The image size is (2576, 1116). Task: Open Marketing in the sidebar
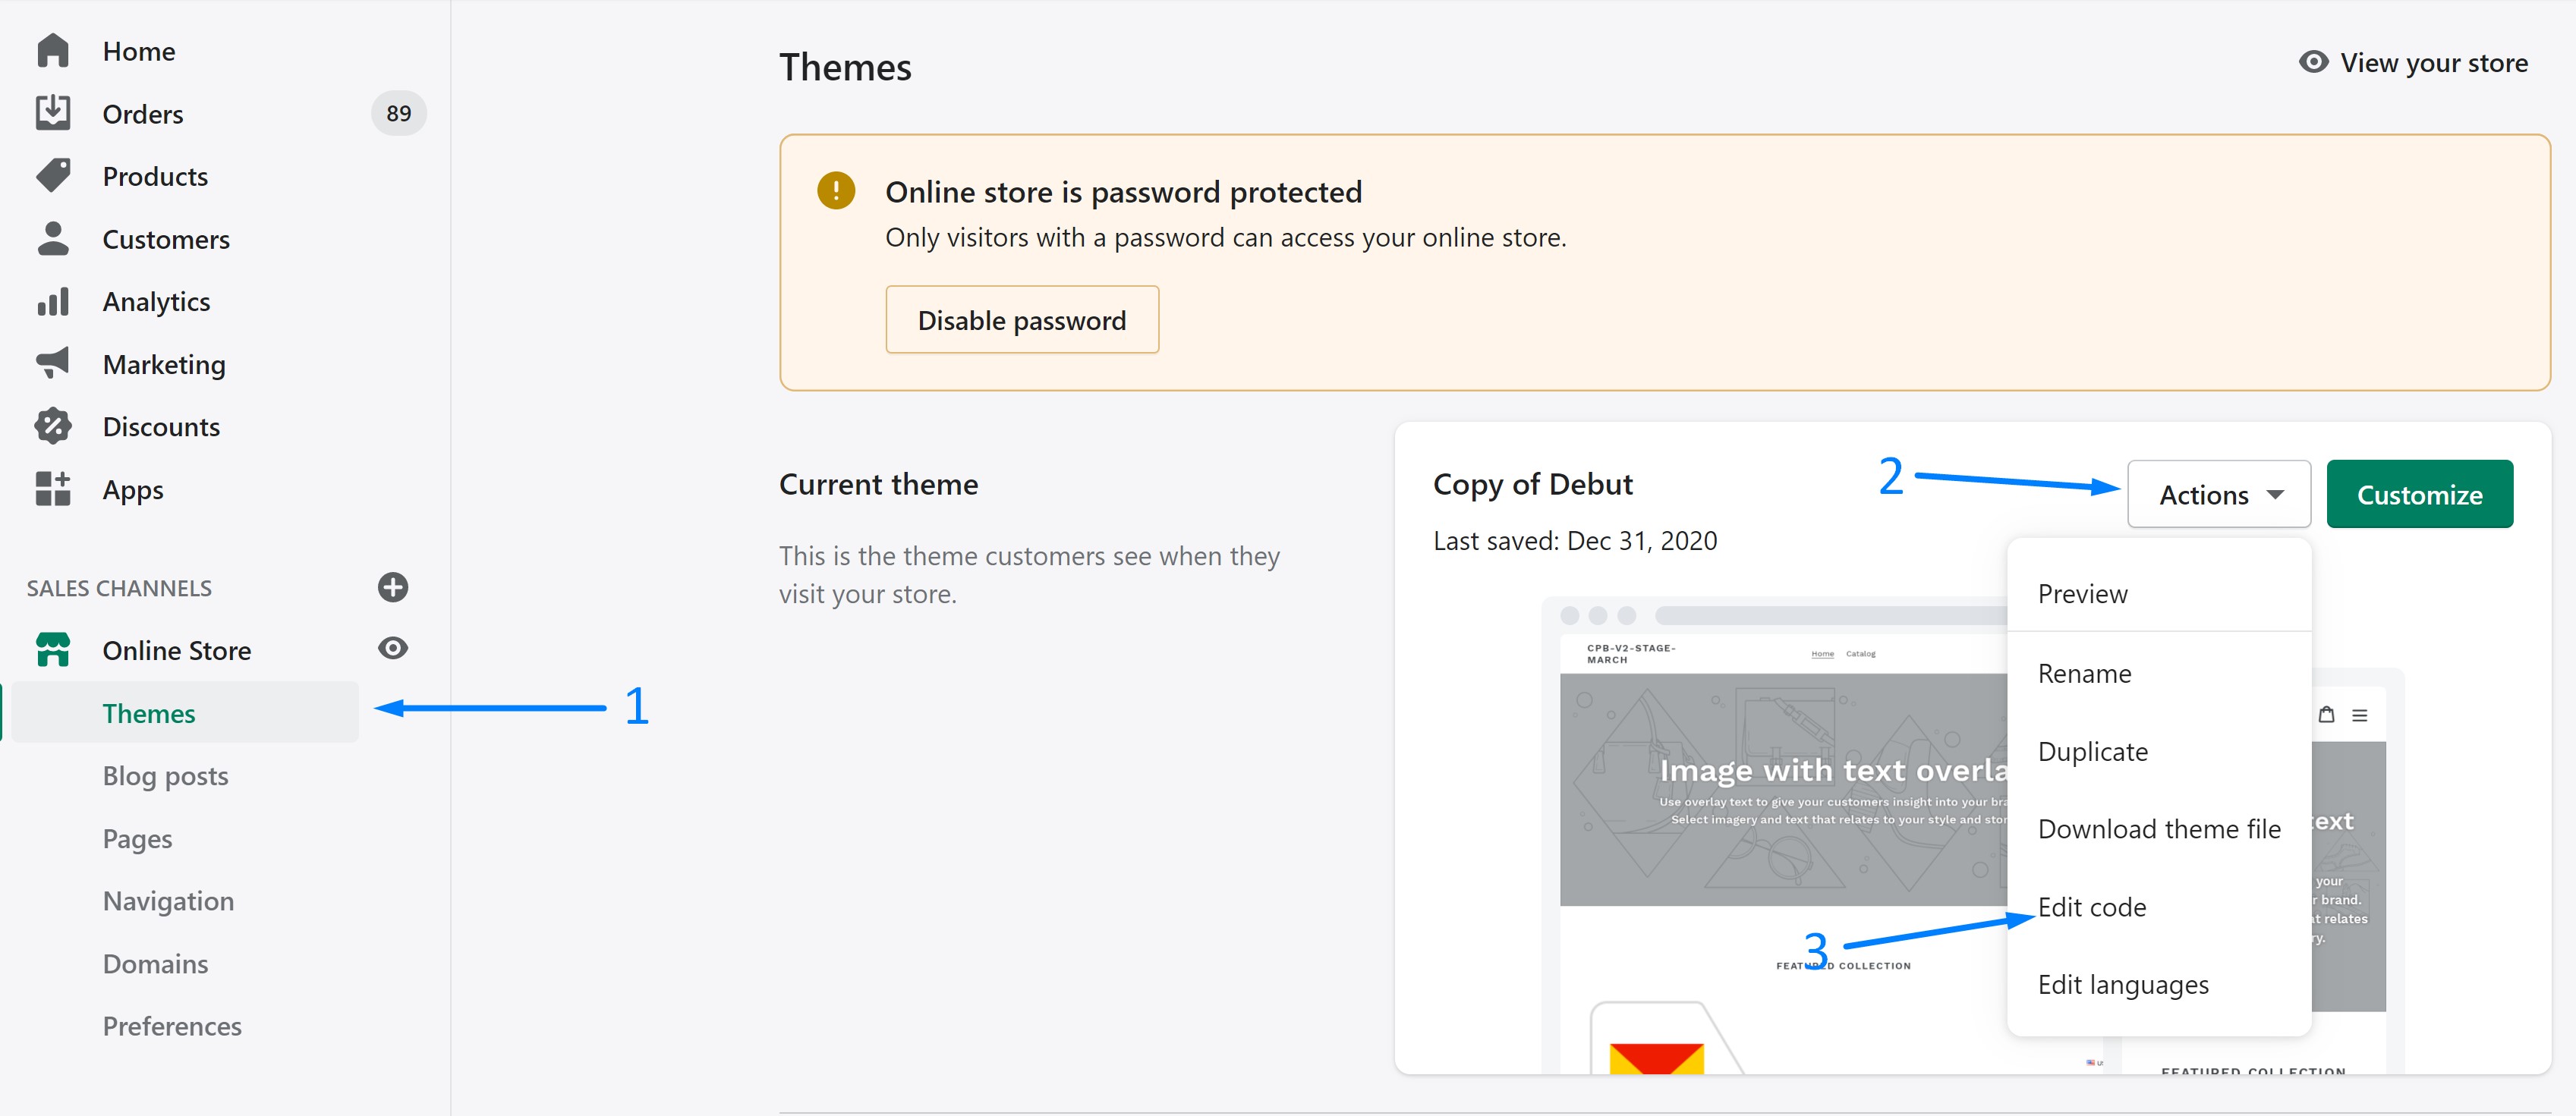164,365
